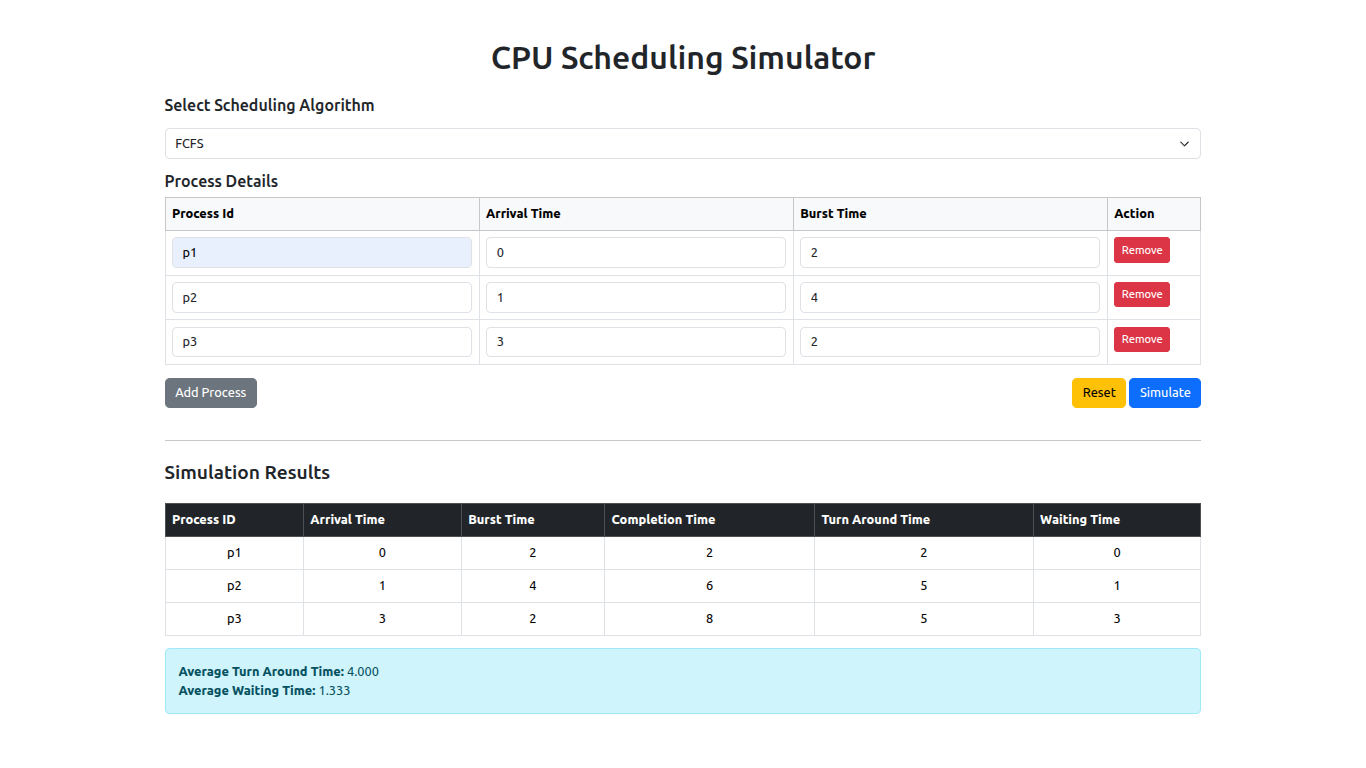Click the Simulation Results heading

point(247,472)
